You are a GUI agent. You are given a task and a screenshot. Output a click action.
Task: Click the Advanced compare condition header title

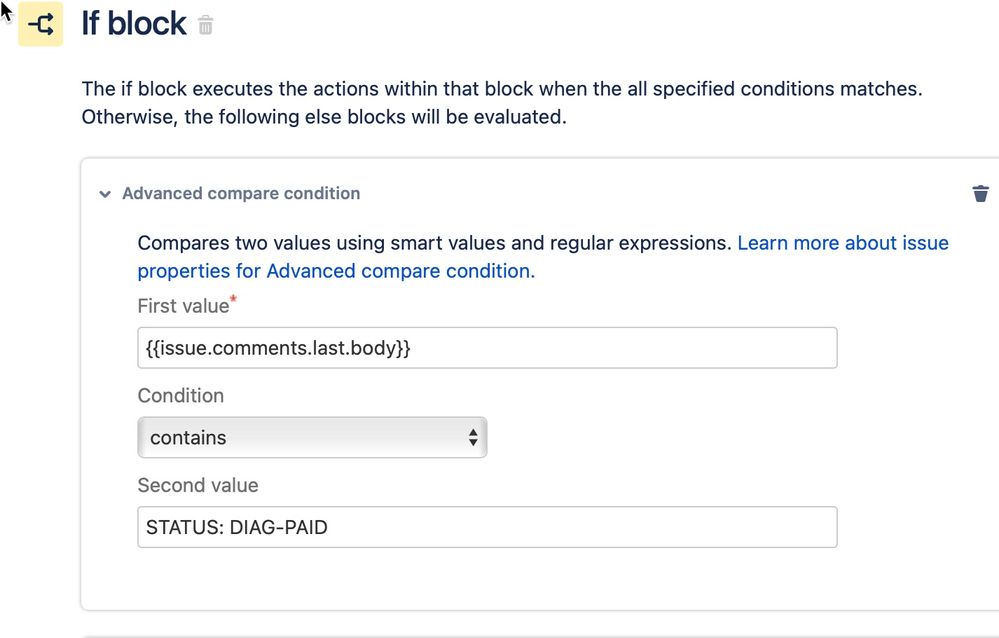click(x=241, y=193)
